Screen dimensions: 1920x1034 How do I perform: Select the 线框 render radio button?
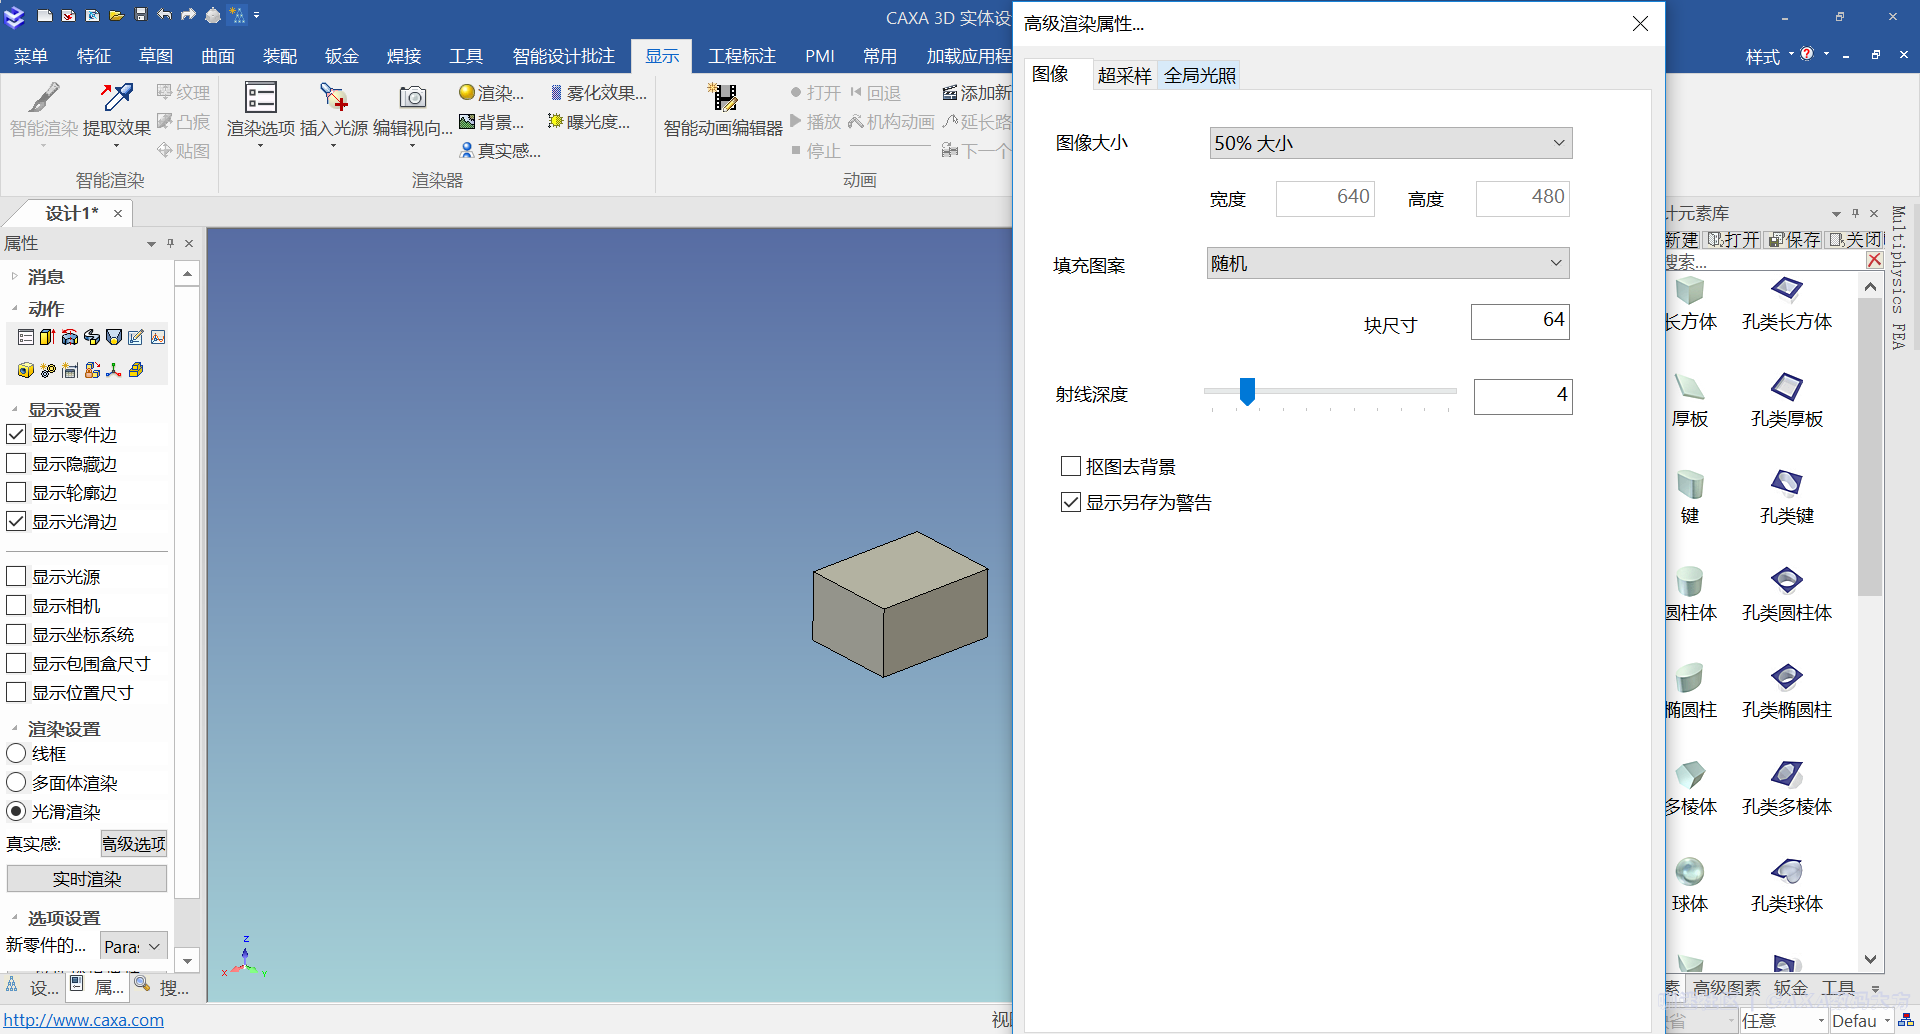tap(16, 753)
